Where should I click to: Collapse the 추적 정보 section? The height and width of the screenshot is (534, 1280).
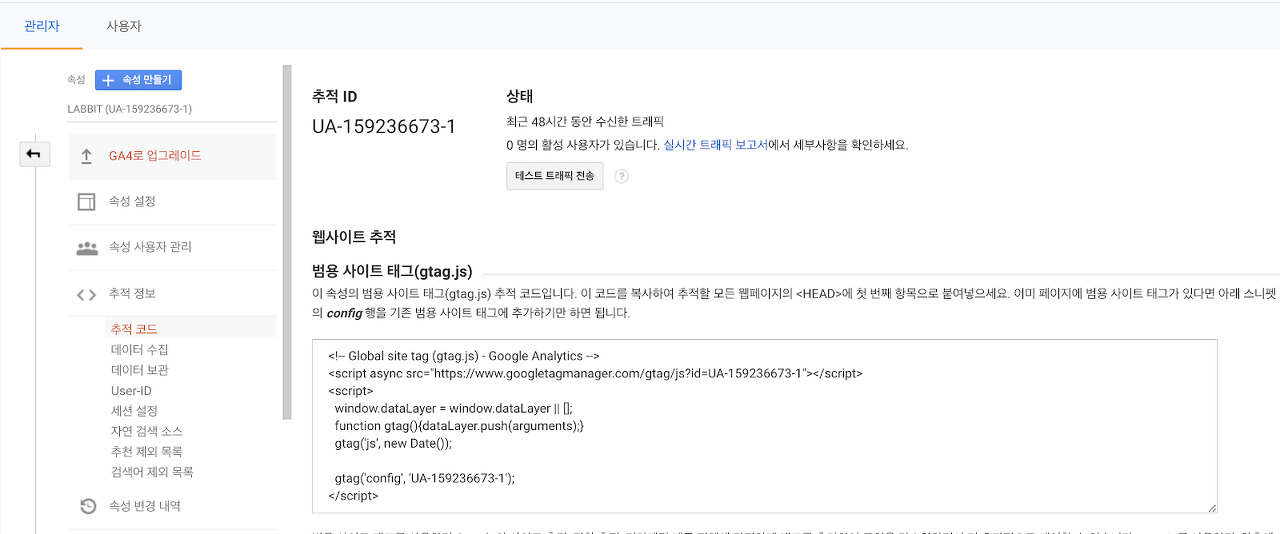132,294
